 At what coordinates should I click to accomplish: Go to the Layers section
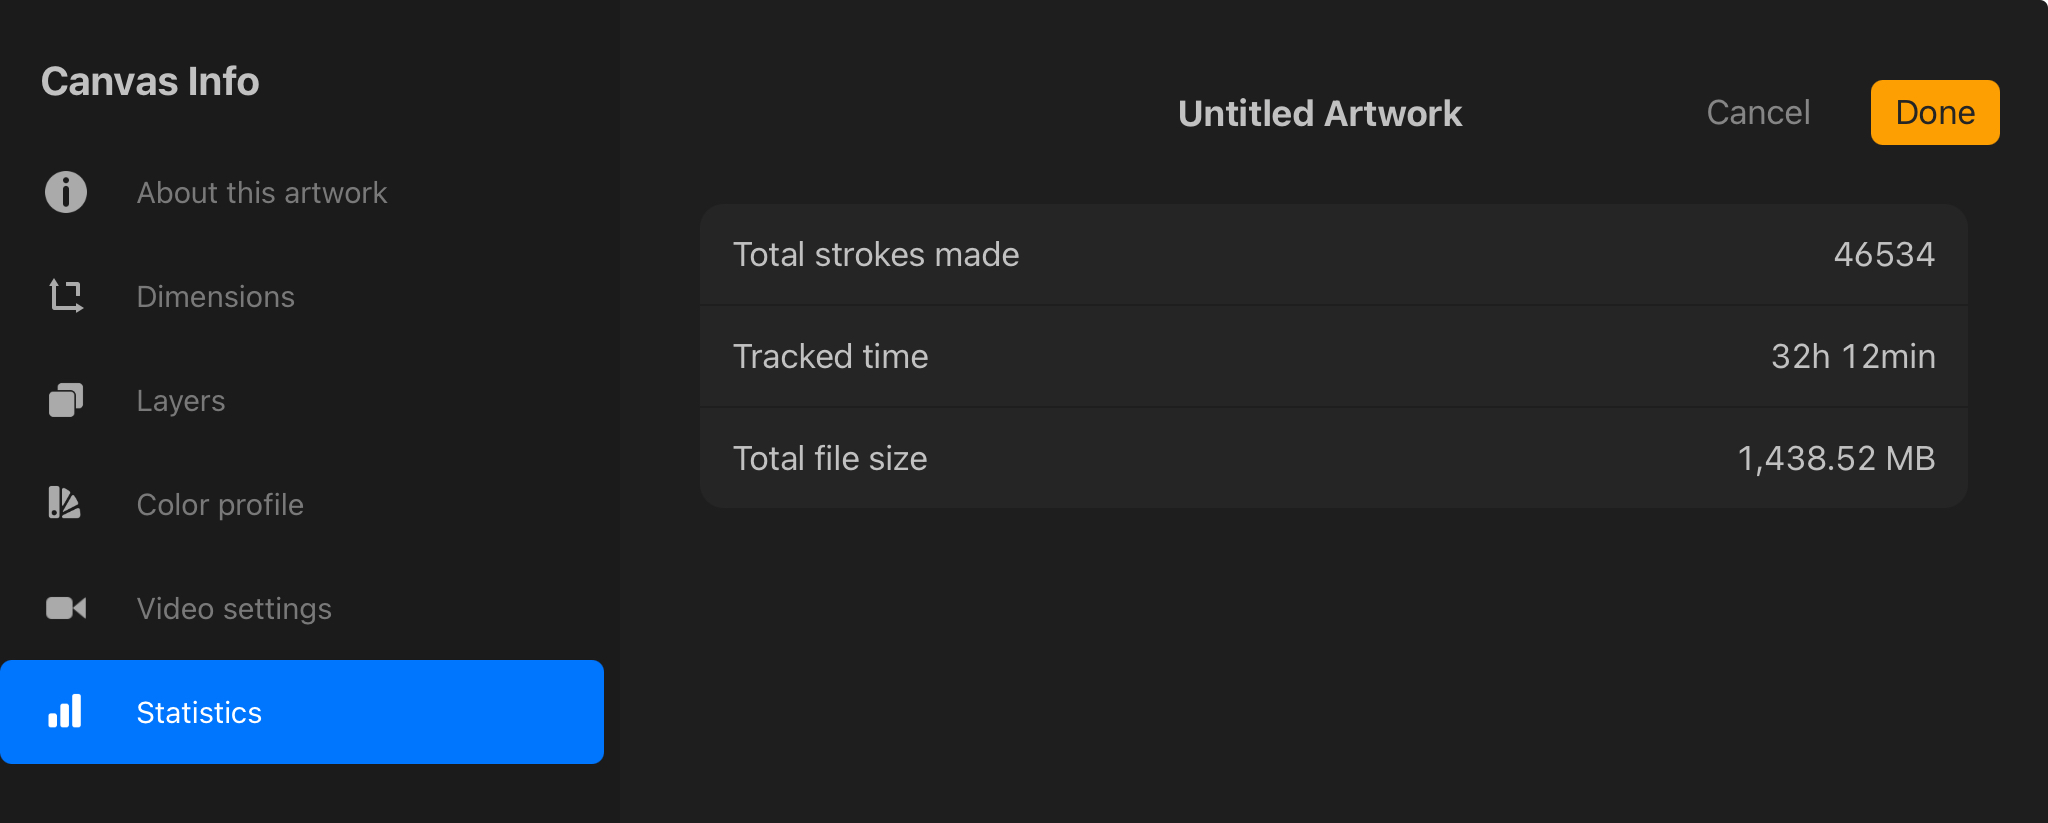(x=302, y=400)
